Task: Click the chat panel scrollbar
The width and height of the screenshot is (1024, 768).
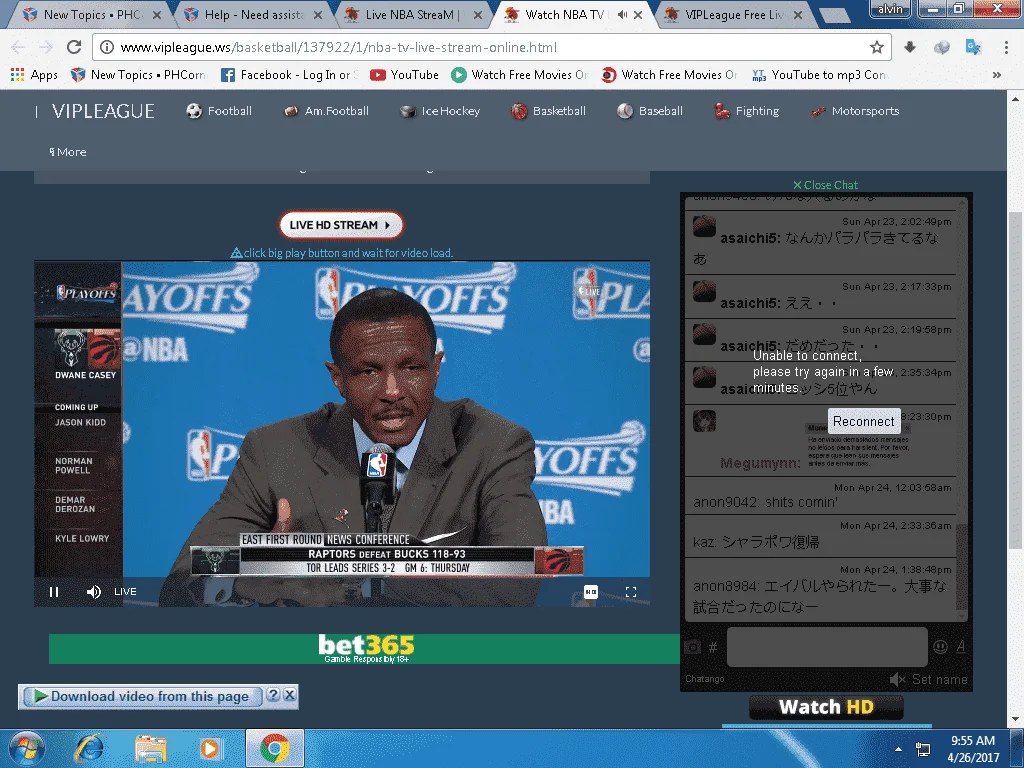Action: click(961, 568)
